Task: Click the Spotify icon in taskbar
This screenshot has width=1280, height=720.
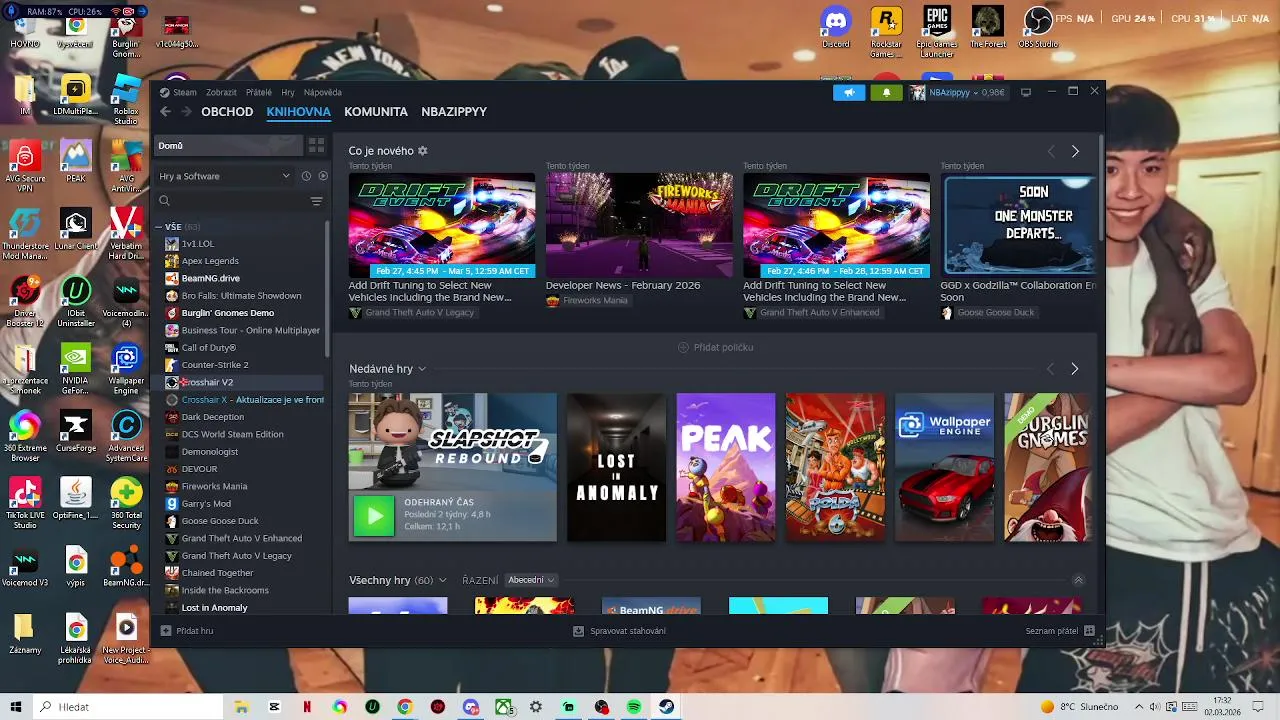Action: pyautogui.click(x=634, y=707)
